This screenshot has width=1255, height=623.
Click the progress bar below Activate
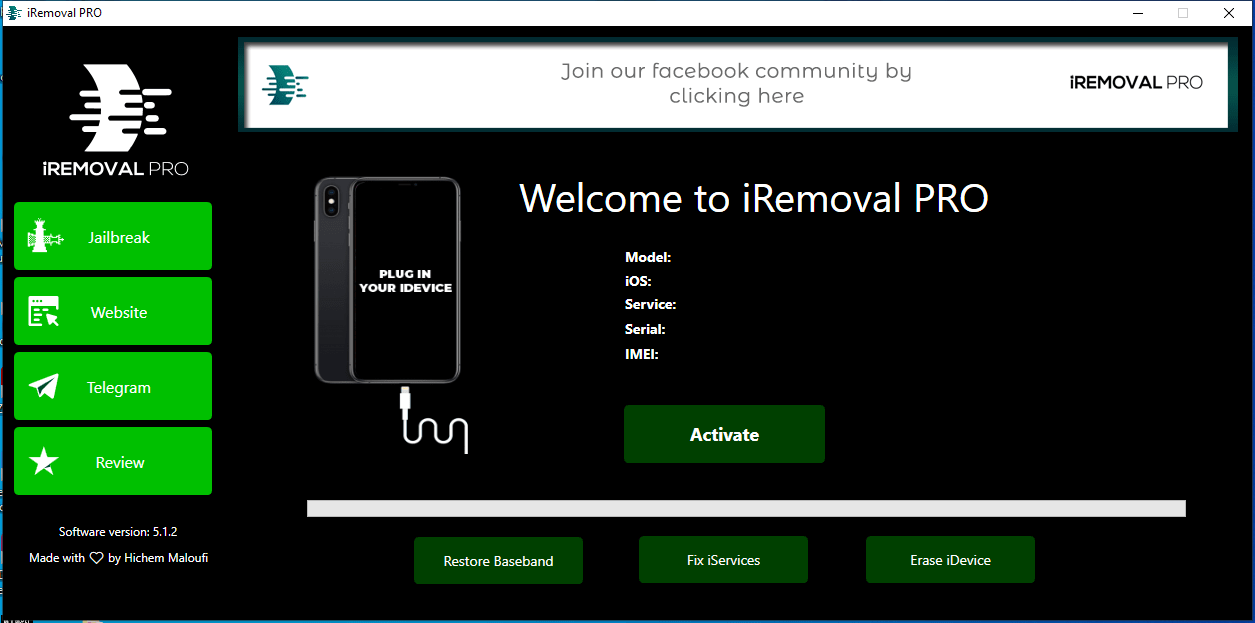(x=745, y=508)
